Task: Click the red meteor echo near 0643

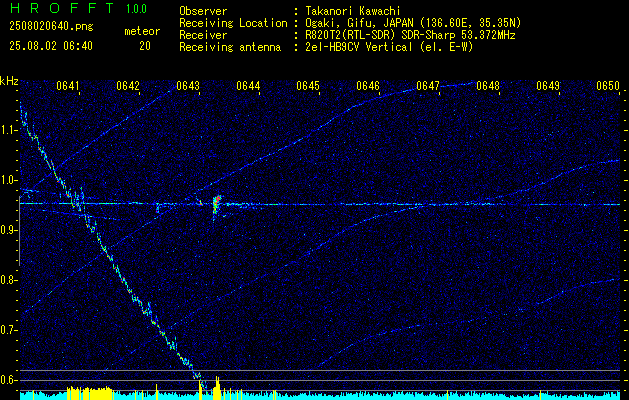Action: [217, 204]
